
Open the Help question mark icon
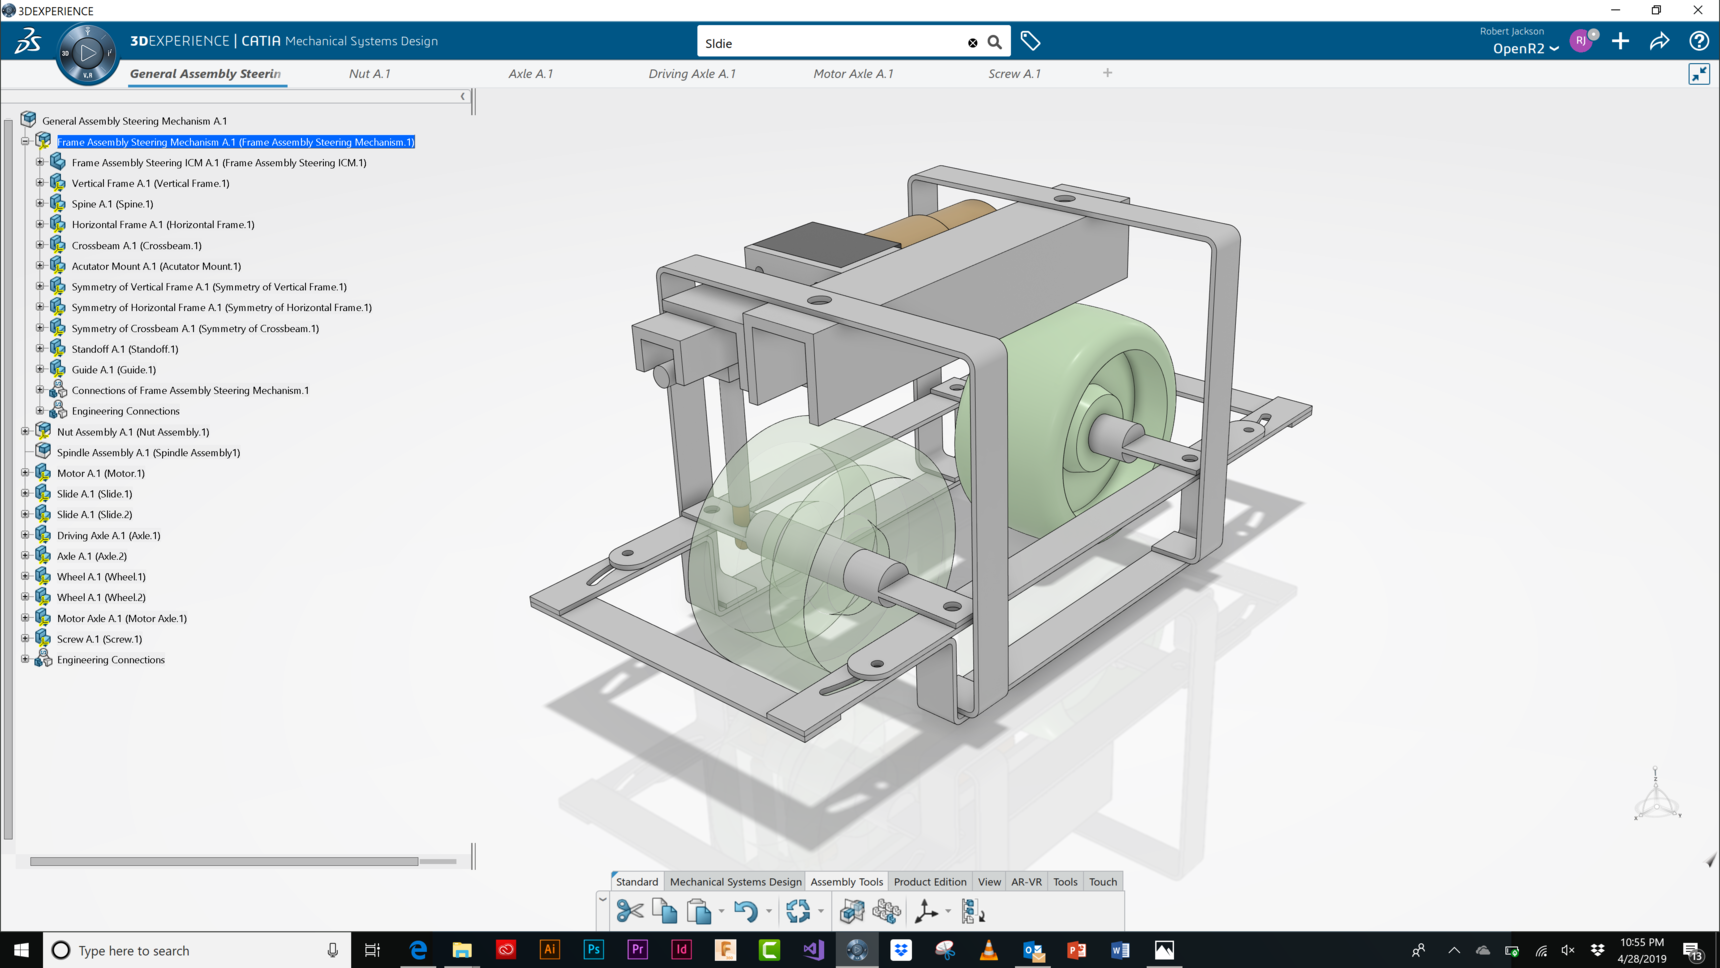(x=1698, y=41)
